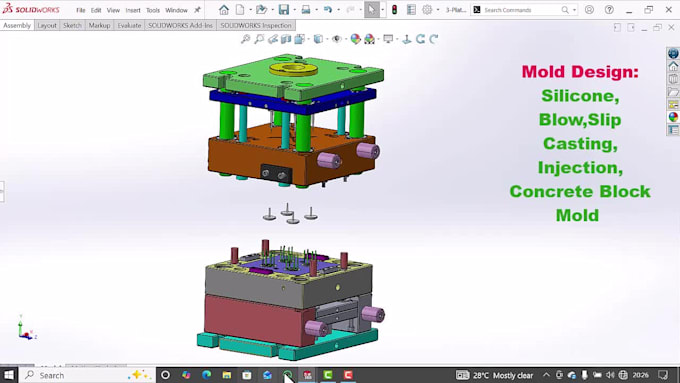
Task: Expand the Options gear dropdown arrow
Action: (438, 10)
